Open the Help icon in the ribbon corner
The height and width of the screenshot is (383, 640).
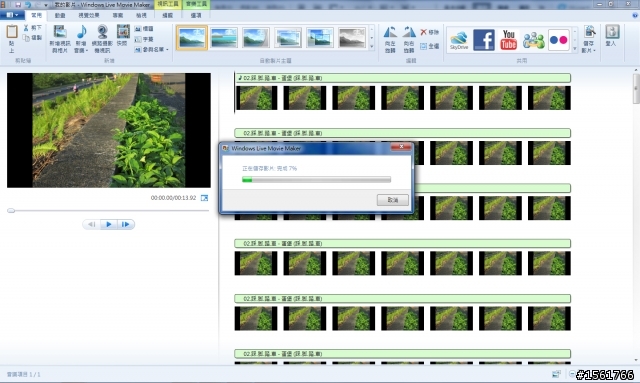pos(635,16)
